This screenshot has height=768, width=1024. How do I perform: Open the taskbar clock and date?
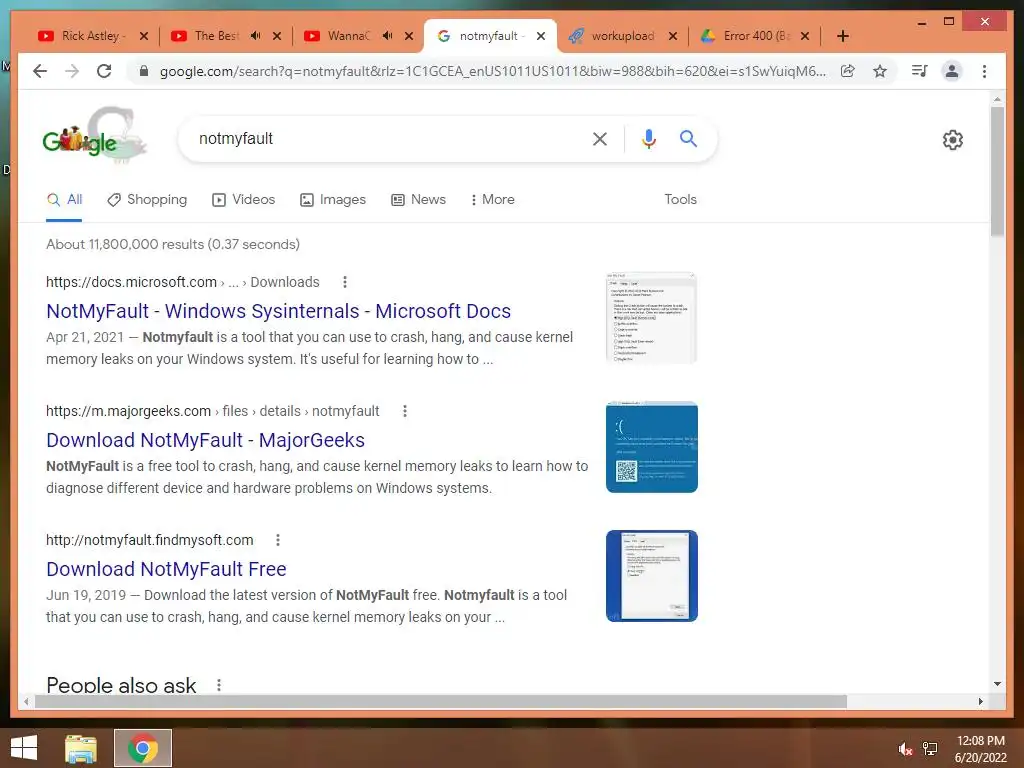[x=980, y=749]
